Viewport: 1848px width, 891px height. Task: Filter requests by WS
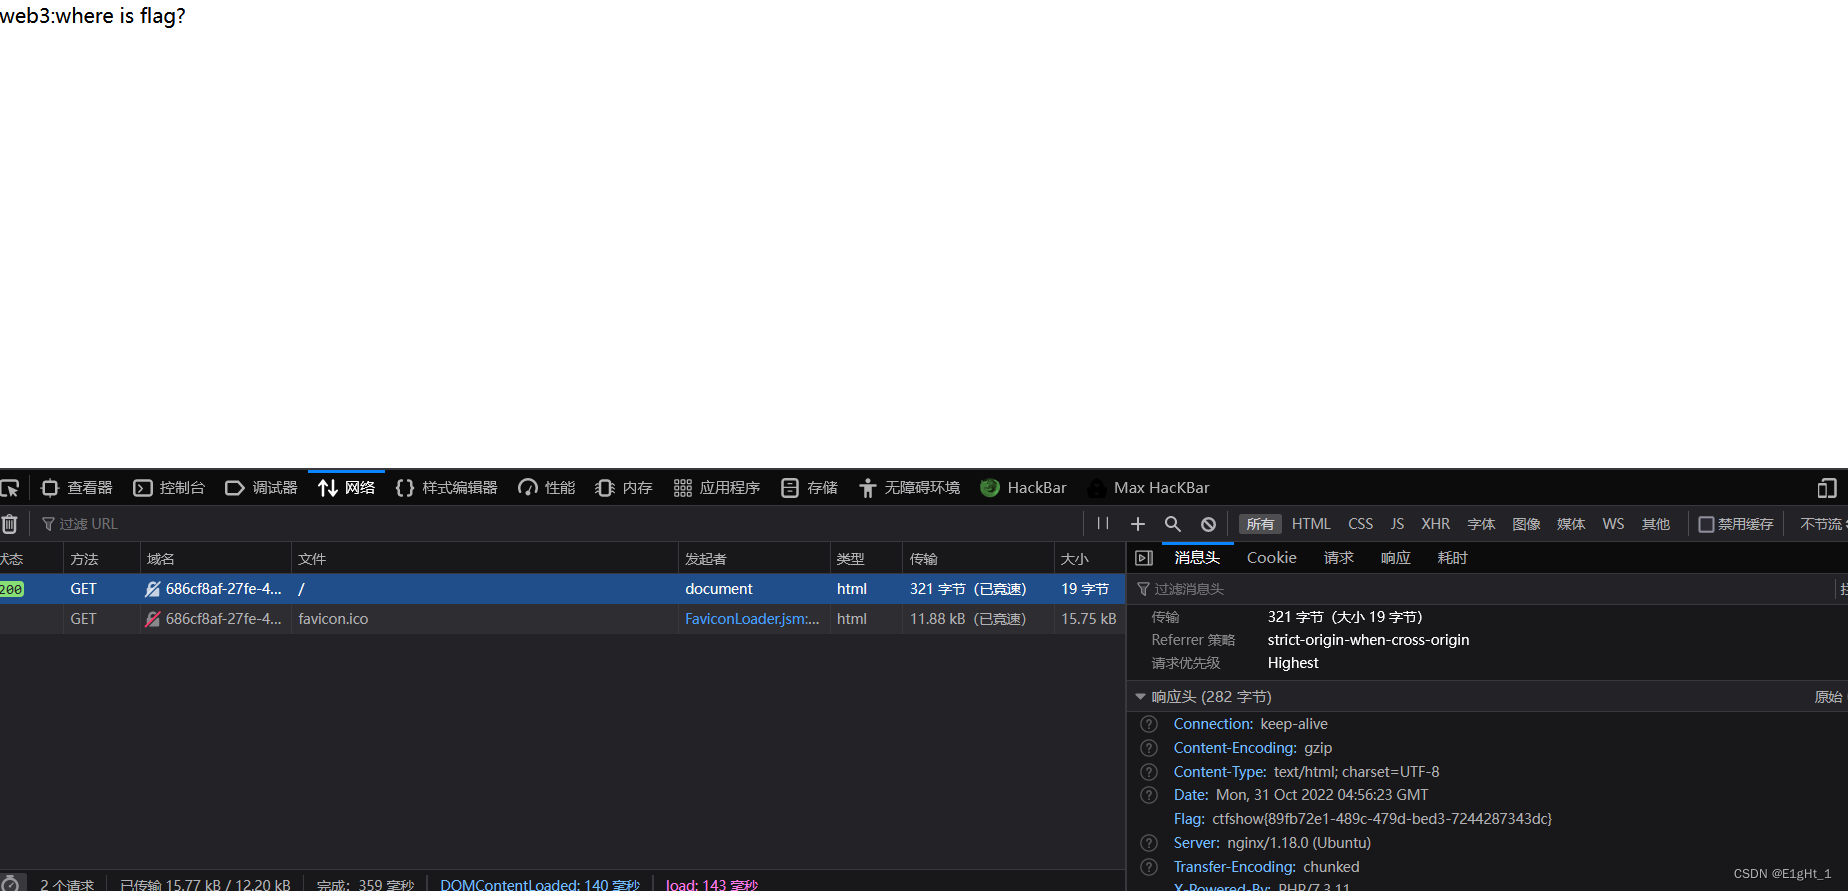[x=1613, y=524]
